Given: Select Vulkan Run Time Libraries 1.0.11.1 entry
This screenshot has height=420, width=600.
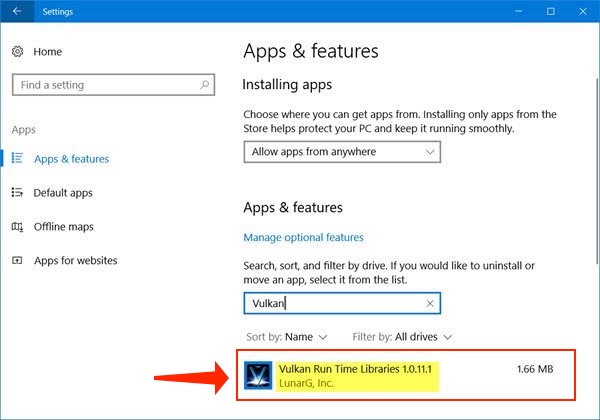Looking at the screenshot, I should [x=358, y=369].
